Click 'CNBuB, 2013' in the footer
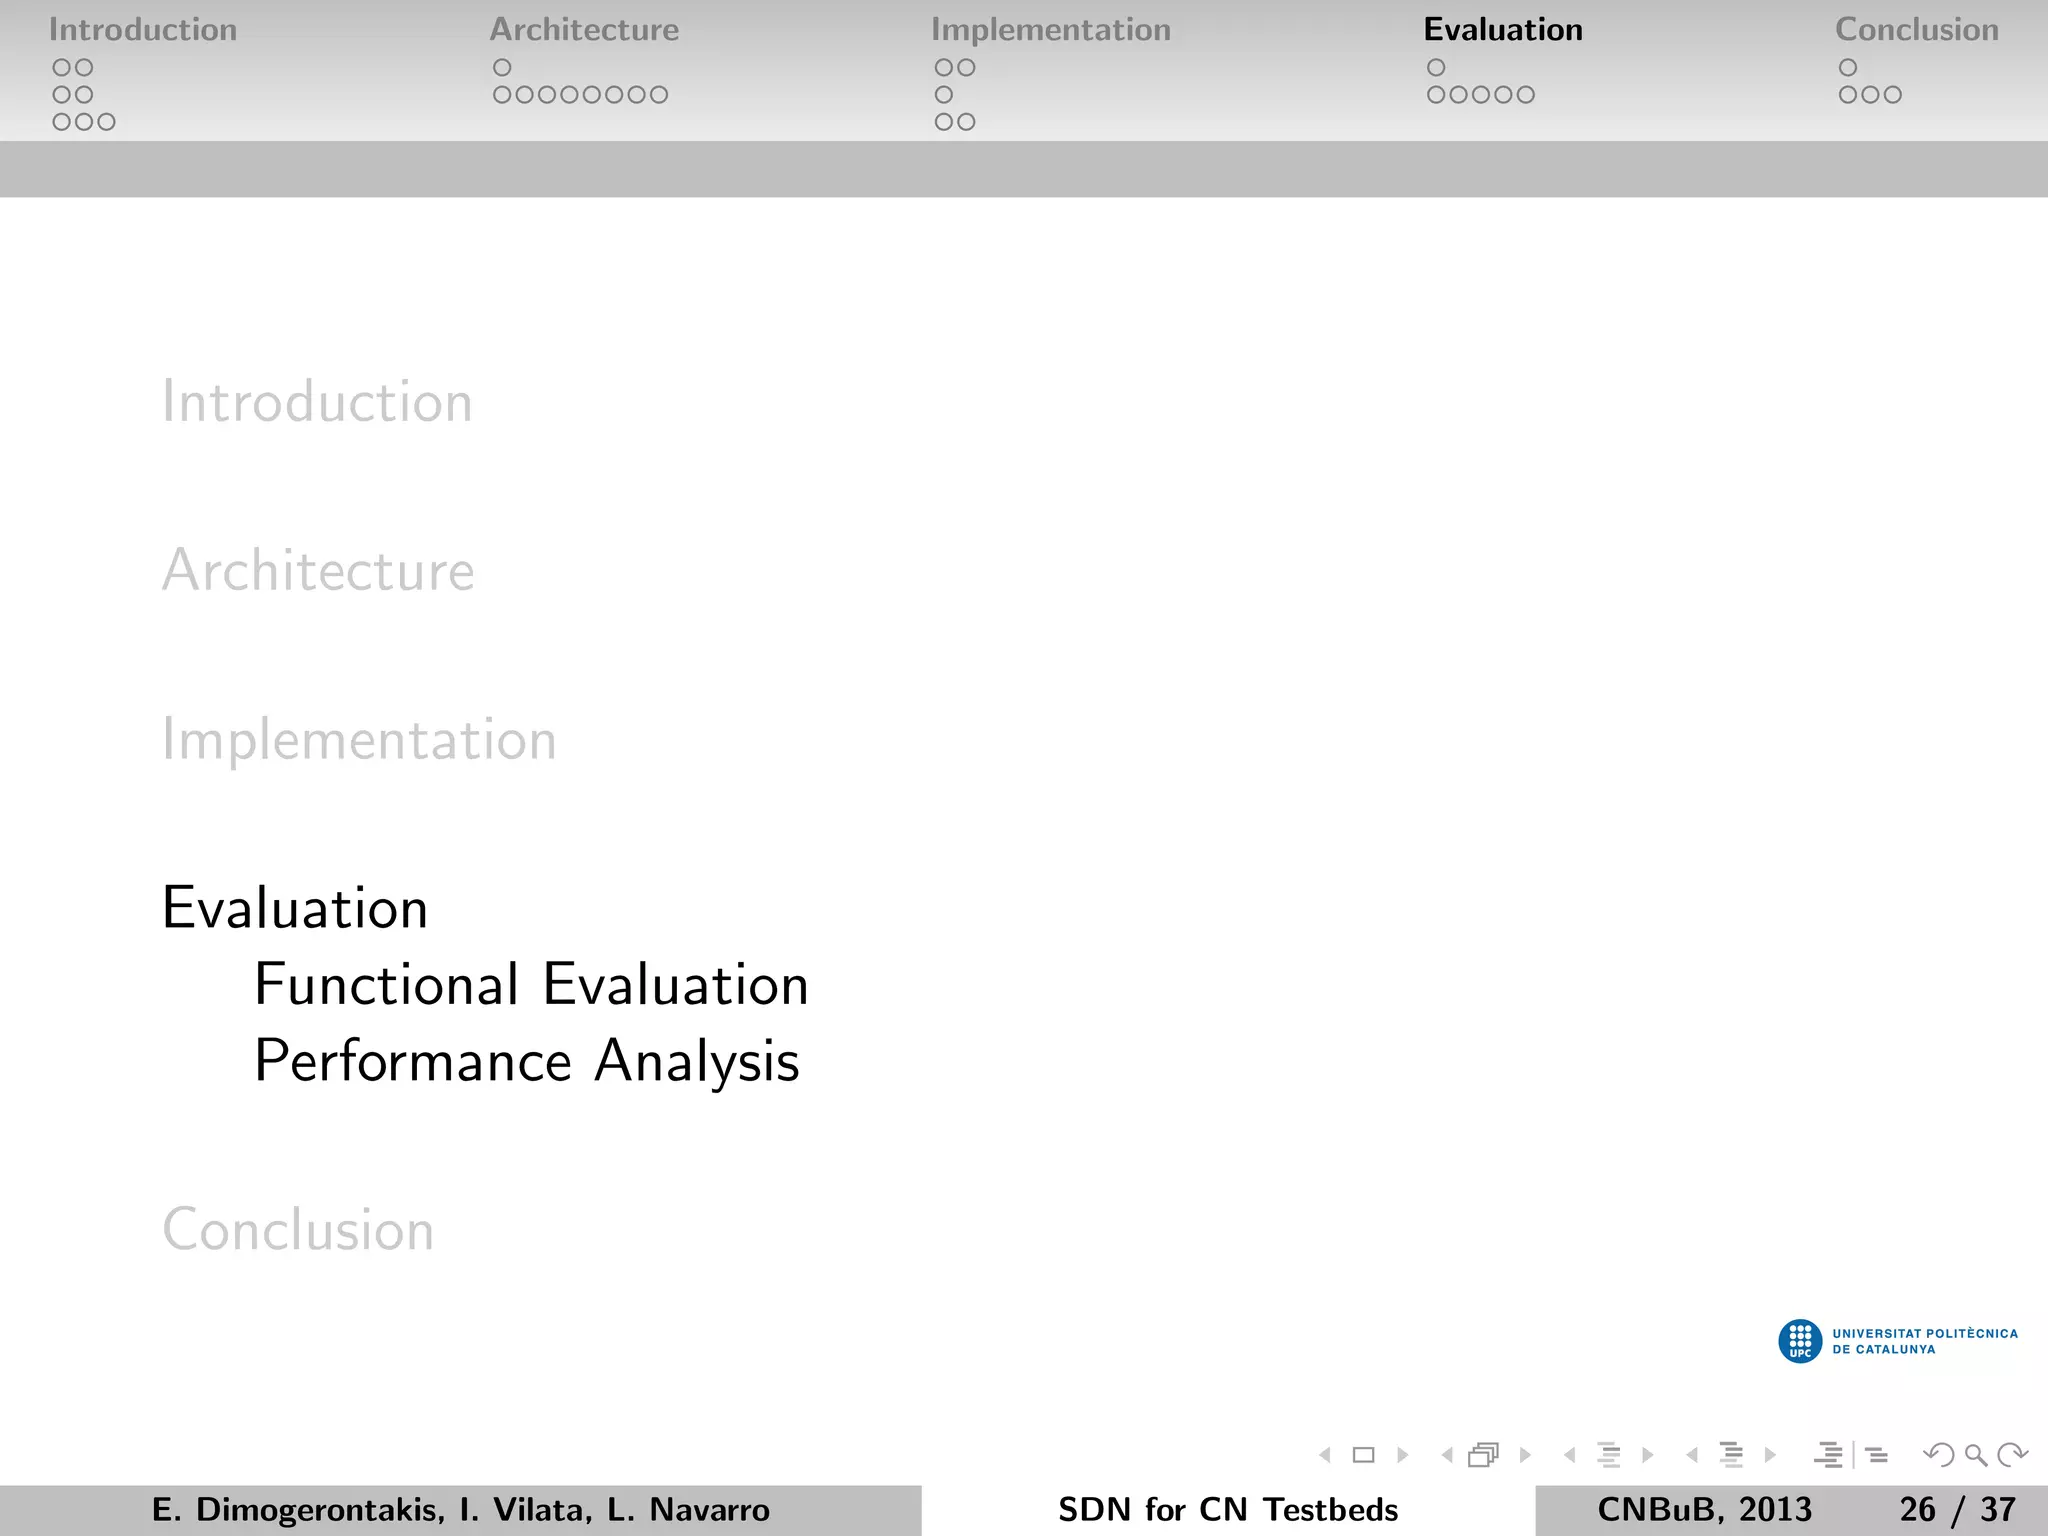The height and width of the screenshot is (1536, 2048). [1704, 1510]
